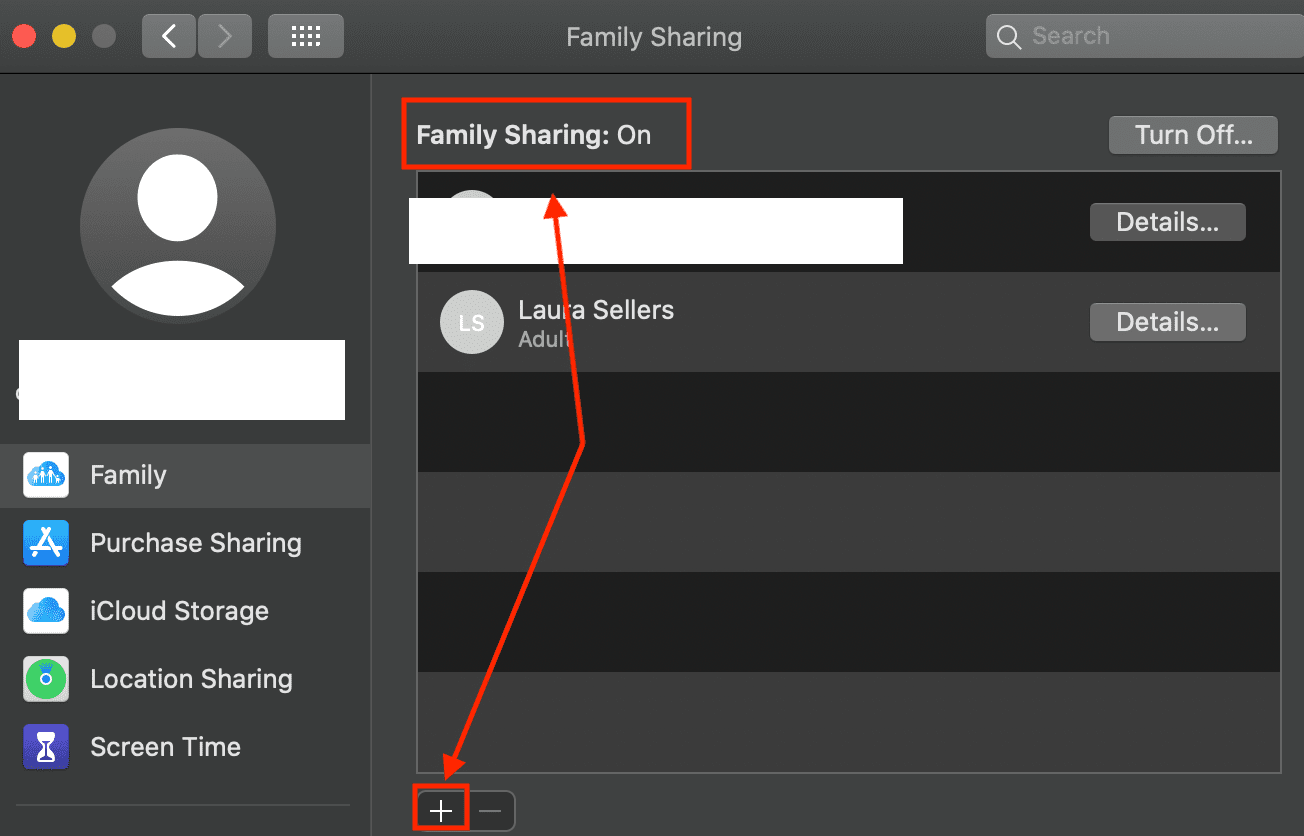The height and width of the screenshot is (836, 1304).
Task: Select the Purchase Sharing menu label
Action: pyautogui.click(x=196, y=543)
